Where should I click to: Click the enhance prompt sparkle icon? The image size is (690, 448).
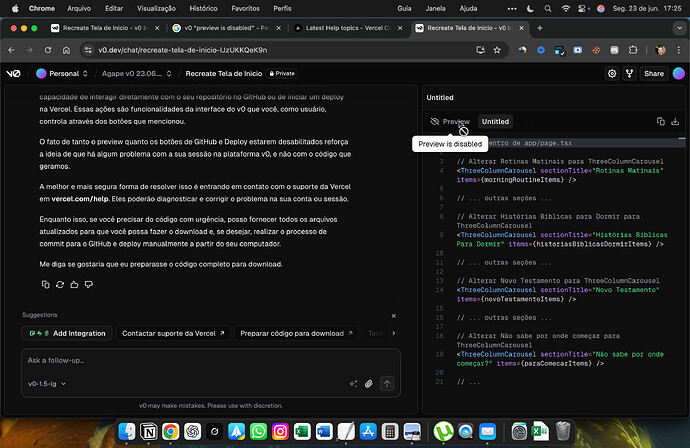pyautogui.click(x=353, y=384)
